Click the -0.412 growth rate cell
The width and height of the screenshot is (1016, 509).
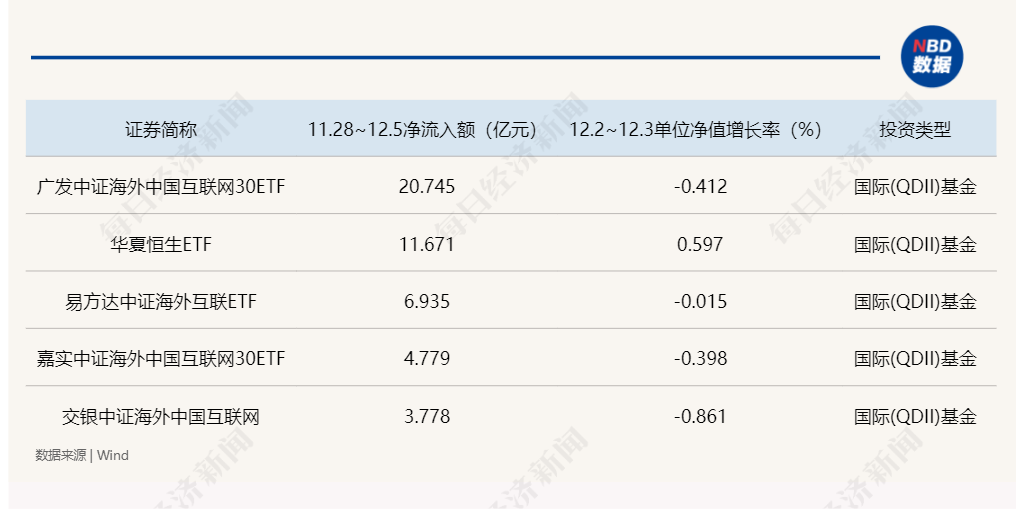(x=700, y=187)
